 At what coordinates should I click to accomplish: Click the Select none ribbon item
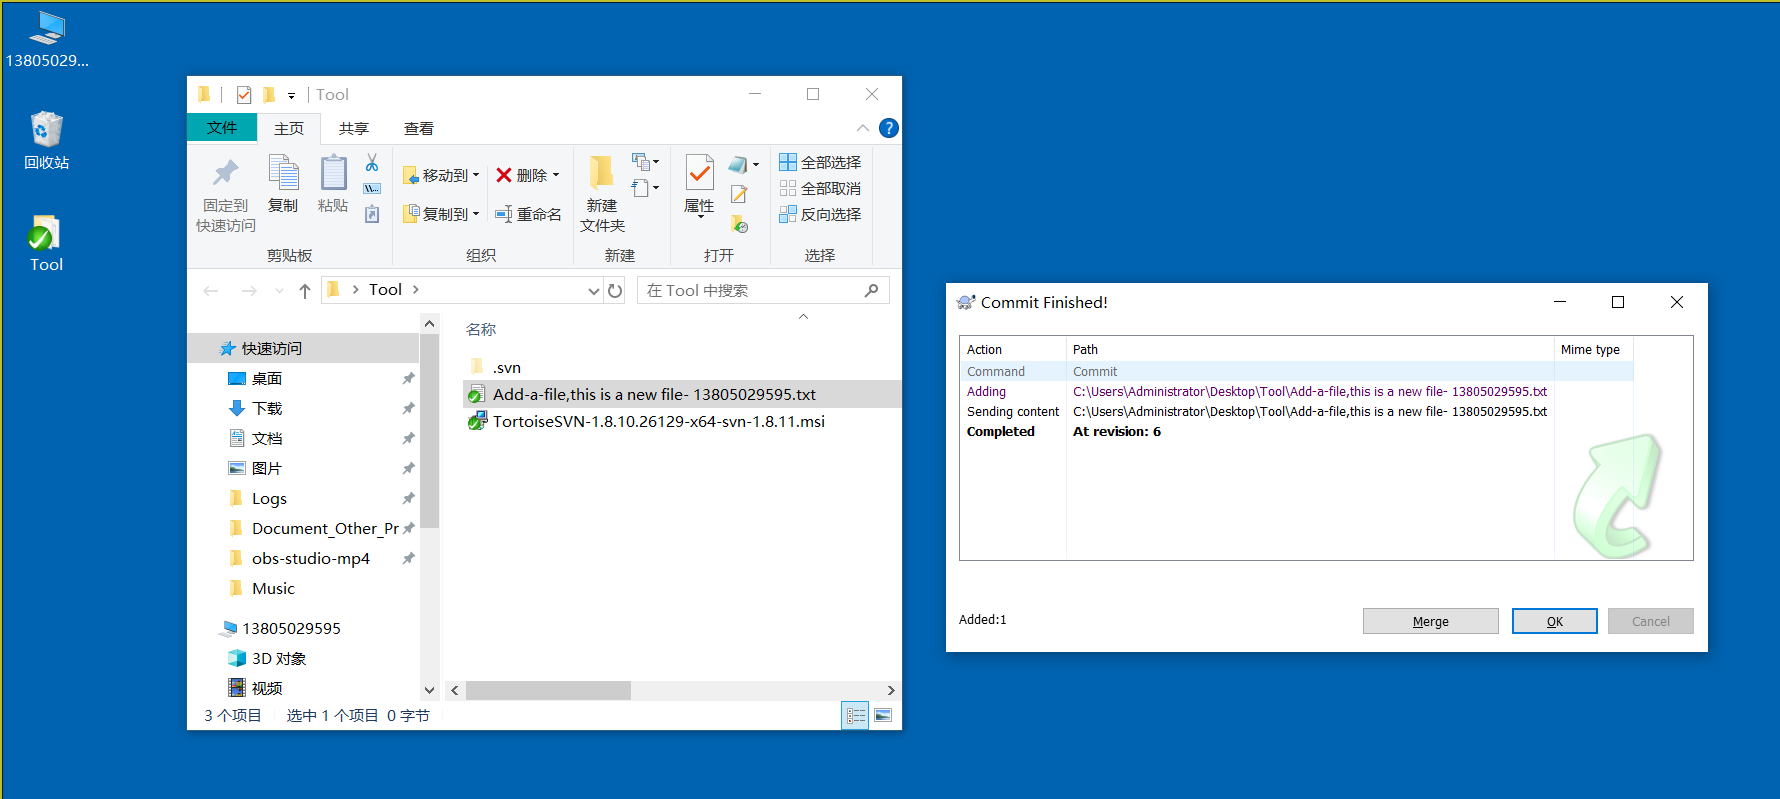(820, 188)
